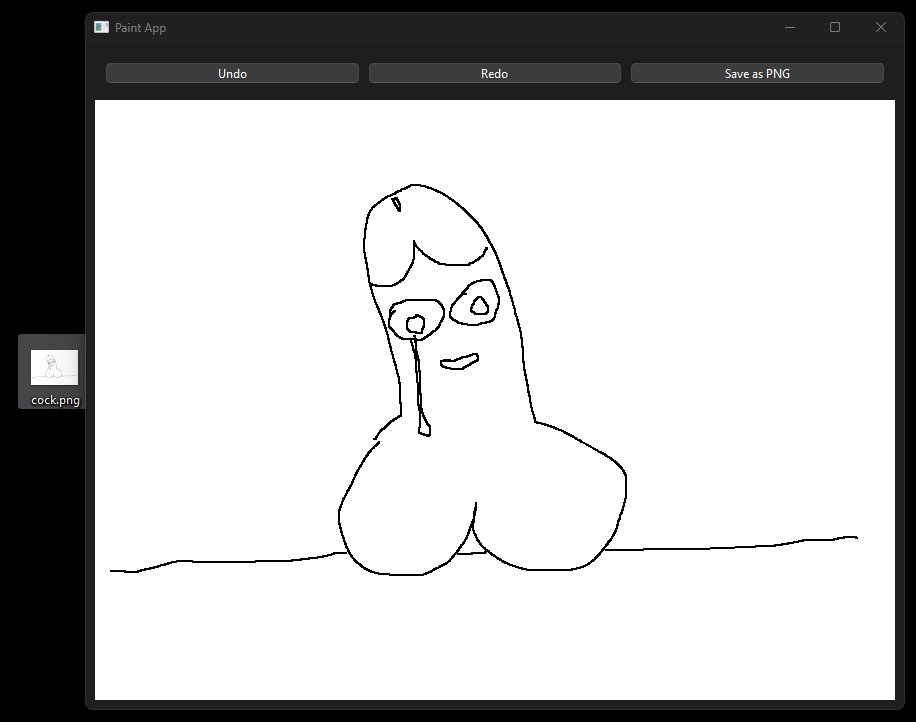Minimize the Paint App window
Screen dimensions: 916x722
(x=789, y=27)
